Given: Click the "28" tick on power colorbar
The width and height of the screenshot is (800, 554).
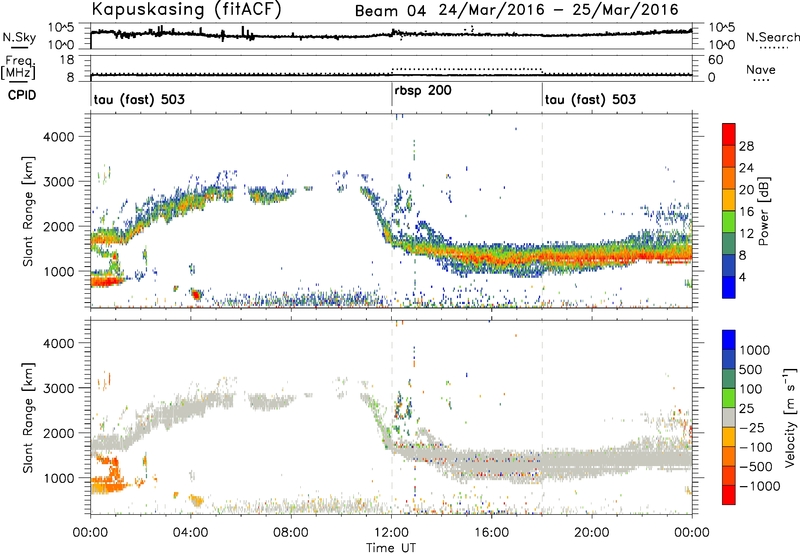Looking at the screenshot, I should 746,146.
